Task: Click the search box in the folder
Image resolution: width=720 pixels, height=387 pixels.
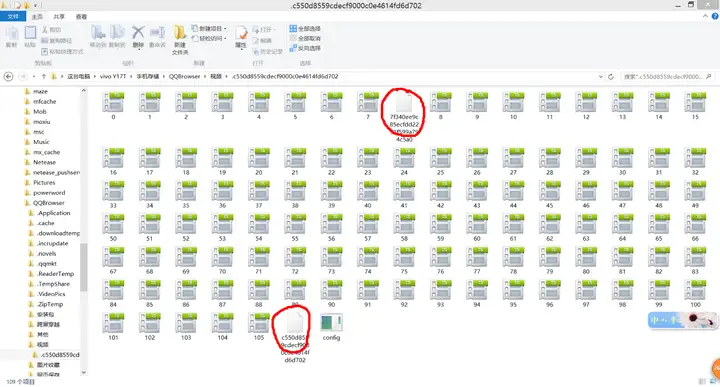Action: pos(667,77)
